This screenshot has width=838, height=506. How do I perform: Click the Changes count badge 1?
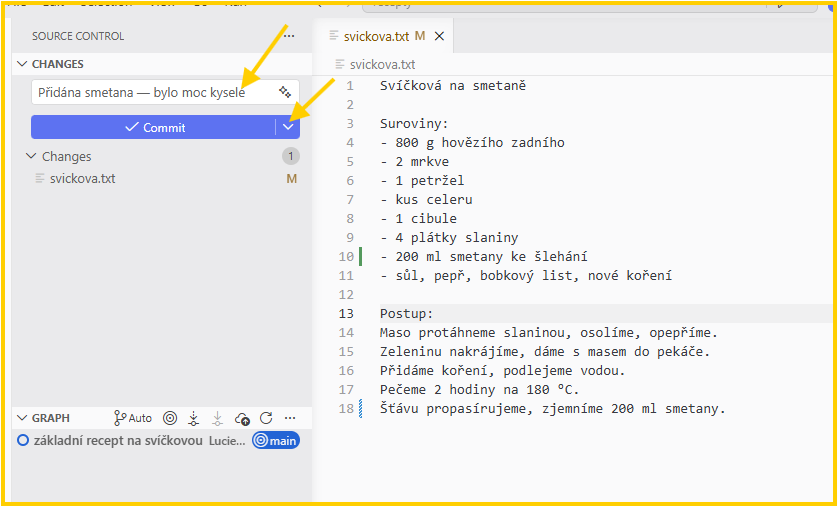click(x=291, y=157)
